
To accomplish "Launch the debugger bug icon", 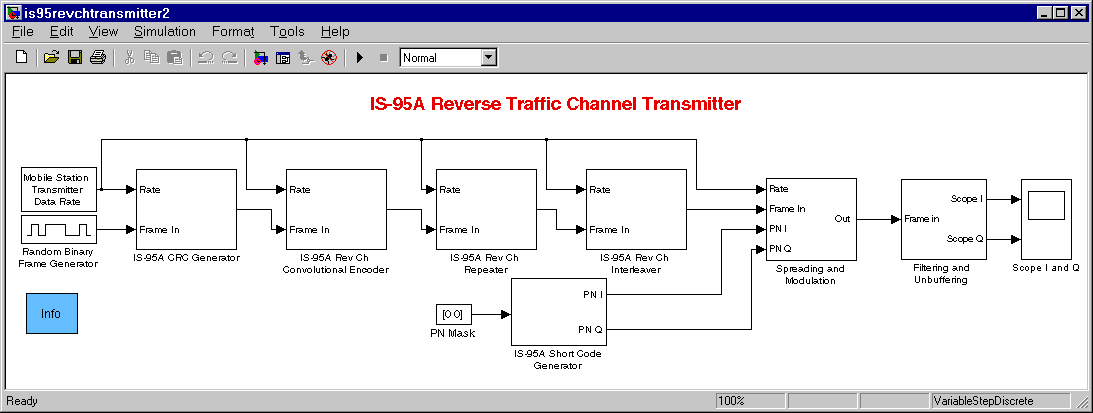I will 329,57.
